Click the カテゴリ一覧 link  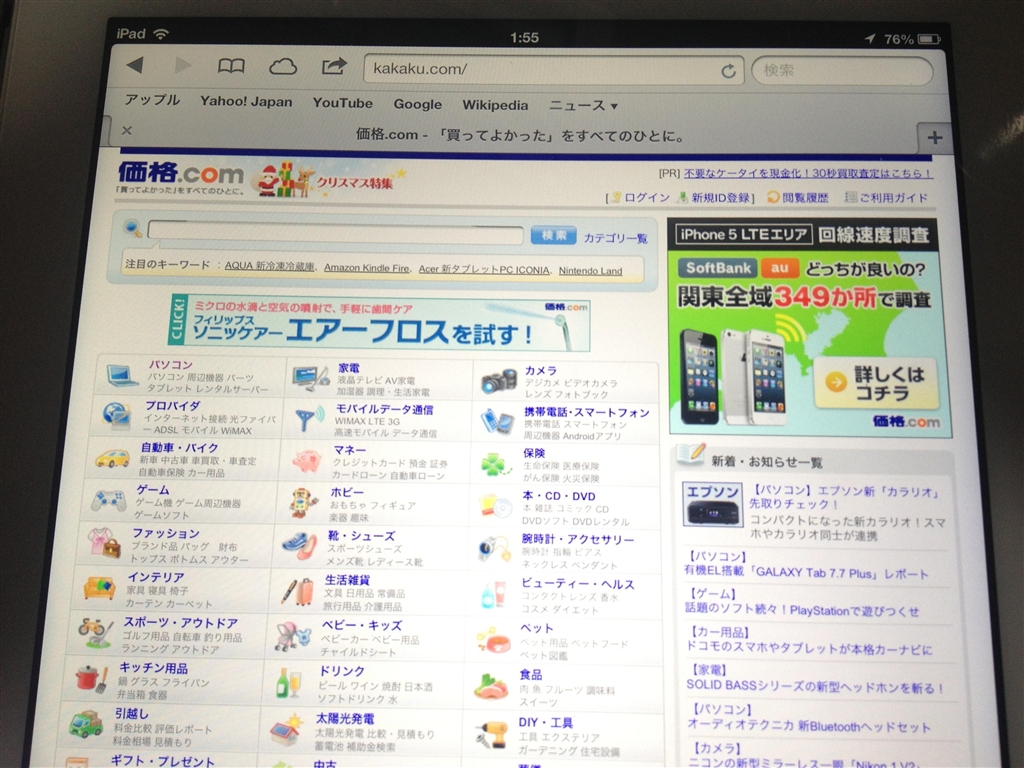(615, 238)
